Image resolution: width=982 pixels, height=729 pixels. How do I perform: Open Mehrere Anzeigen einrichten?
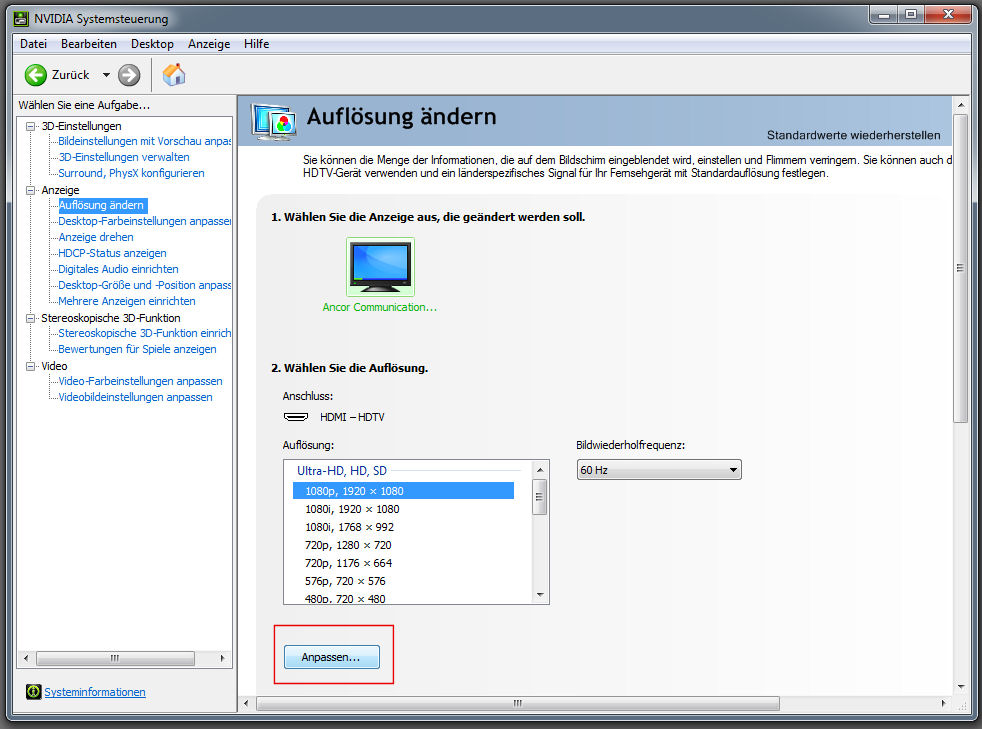coord(127,301)
